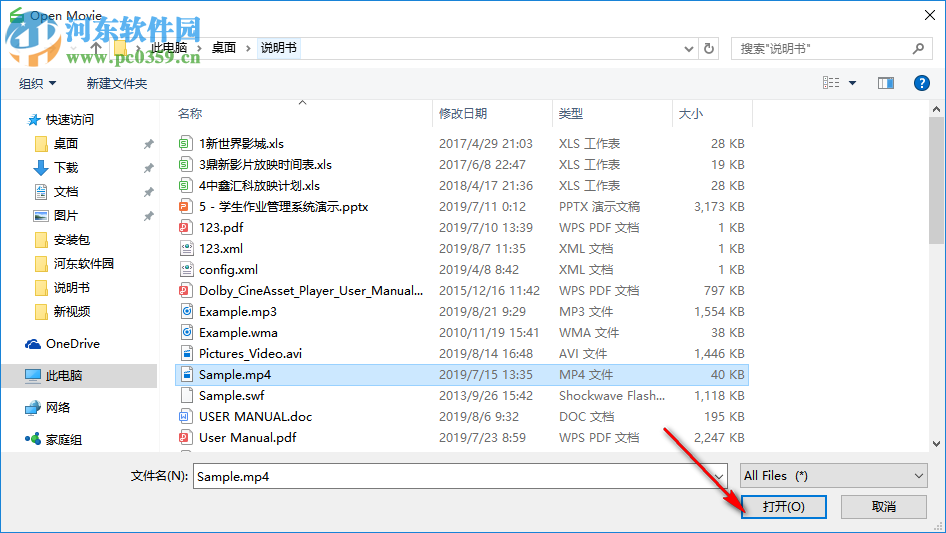Viewport: 946px width, 533px height.
Task: Select the config.xml file name
Action: tap(229, 269)
